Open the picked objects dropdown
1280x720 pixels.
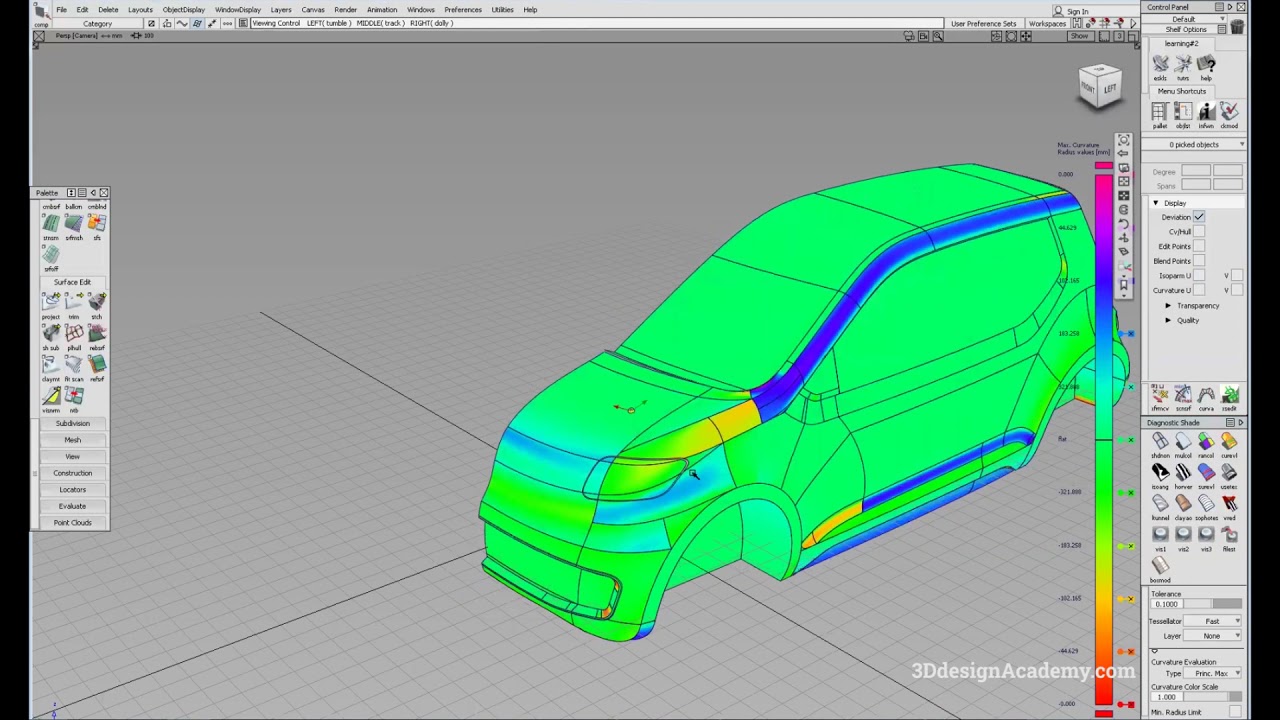coord(1194,145)
